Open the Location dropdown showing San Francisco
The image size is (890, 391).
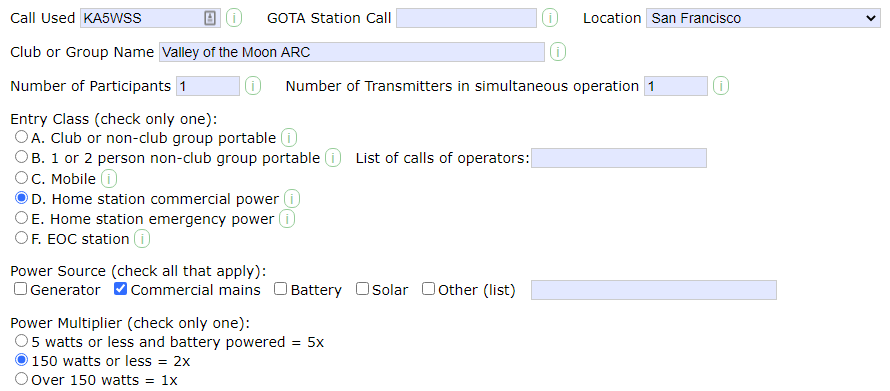tap(763, 18)
